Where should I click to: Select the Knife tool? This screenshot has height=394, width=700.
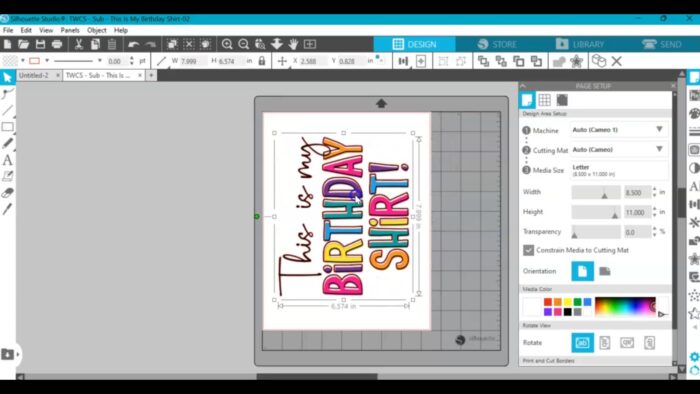tap(7, 209)
